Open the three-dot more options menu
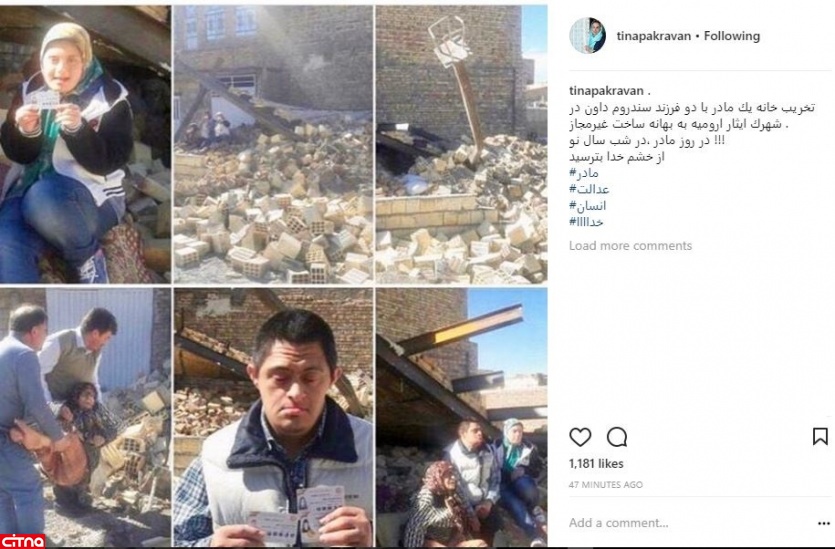 (823, 523)
